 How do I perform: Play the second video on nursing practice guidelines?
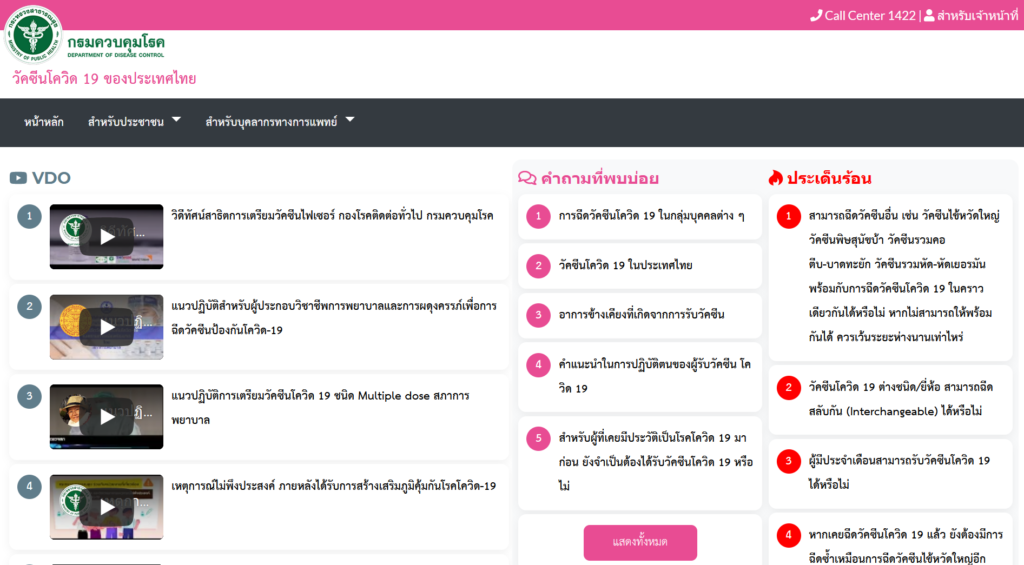tap(106, 326)
